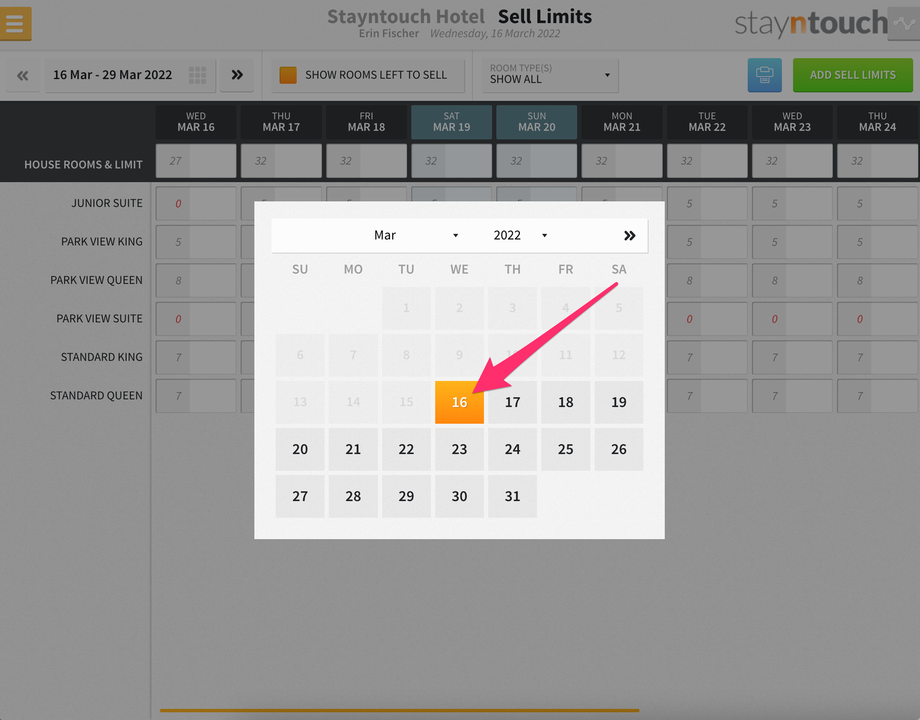
Task: Choose March 24 in calendar popup
Action: pyautogui.click(x=512, y=449)
